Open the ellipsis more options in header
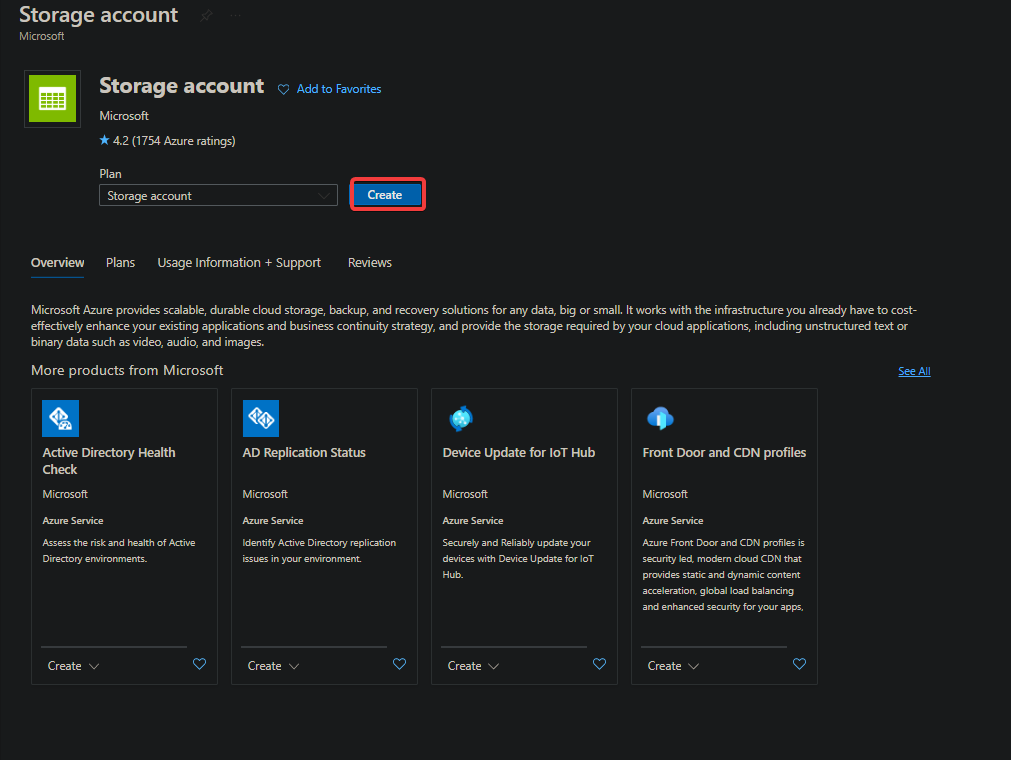The width and height of the screenshot is (1011, 760). [235, 15]
